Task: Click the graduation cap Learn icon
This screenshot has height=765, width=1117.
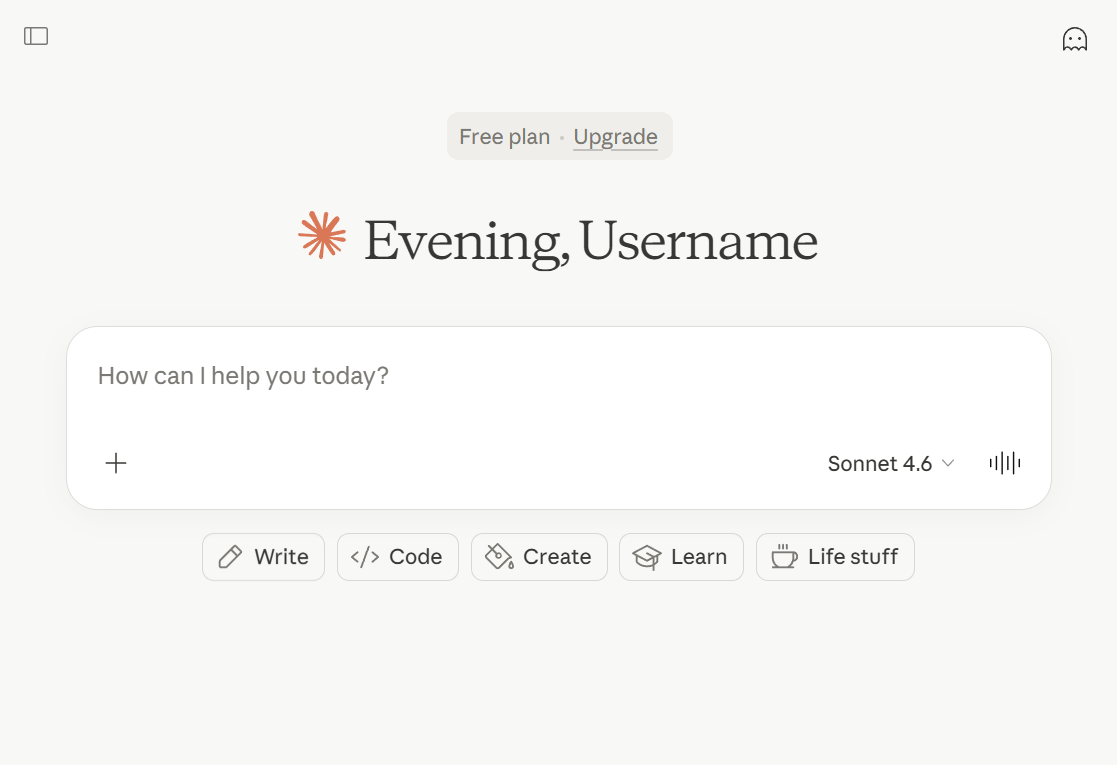Action: click(x=647, y=556)
